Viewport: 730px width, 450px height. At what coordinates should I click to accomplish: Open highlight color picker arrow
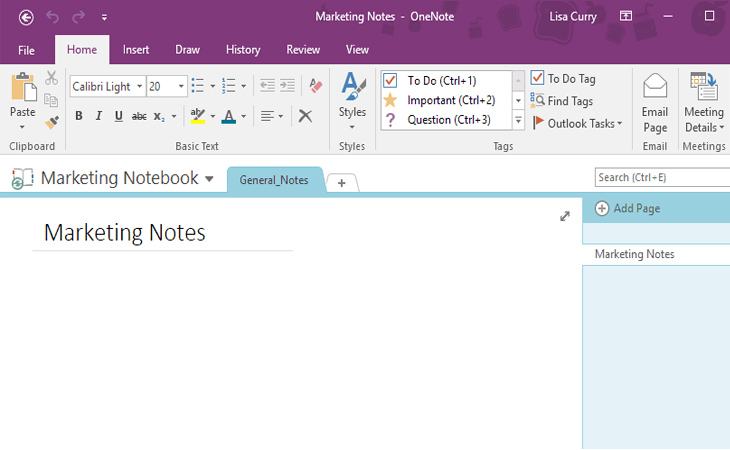pos(212,116)
